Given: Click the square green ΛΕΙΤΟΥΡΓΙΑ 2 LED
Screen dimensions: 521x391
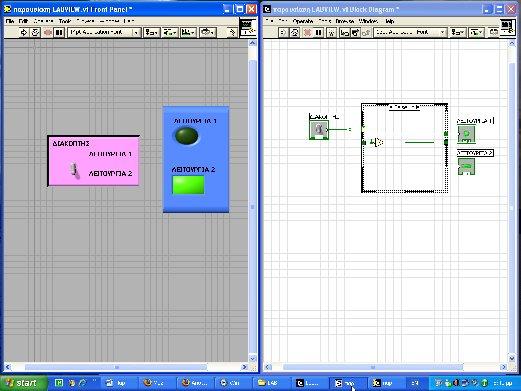Looking at the screenshot, I should click(x=188, y=185).
